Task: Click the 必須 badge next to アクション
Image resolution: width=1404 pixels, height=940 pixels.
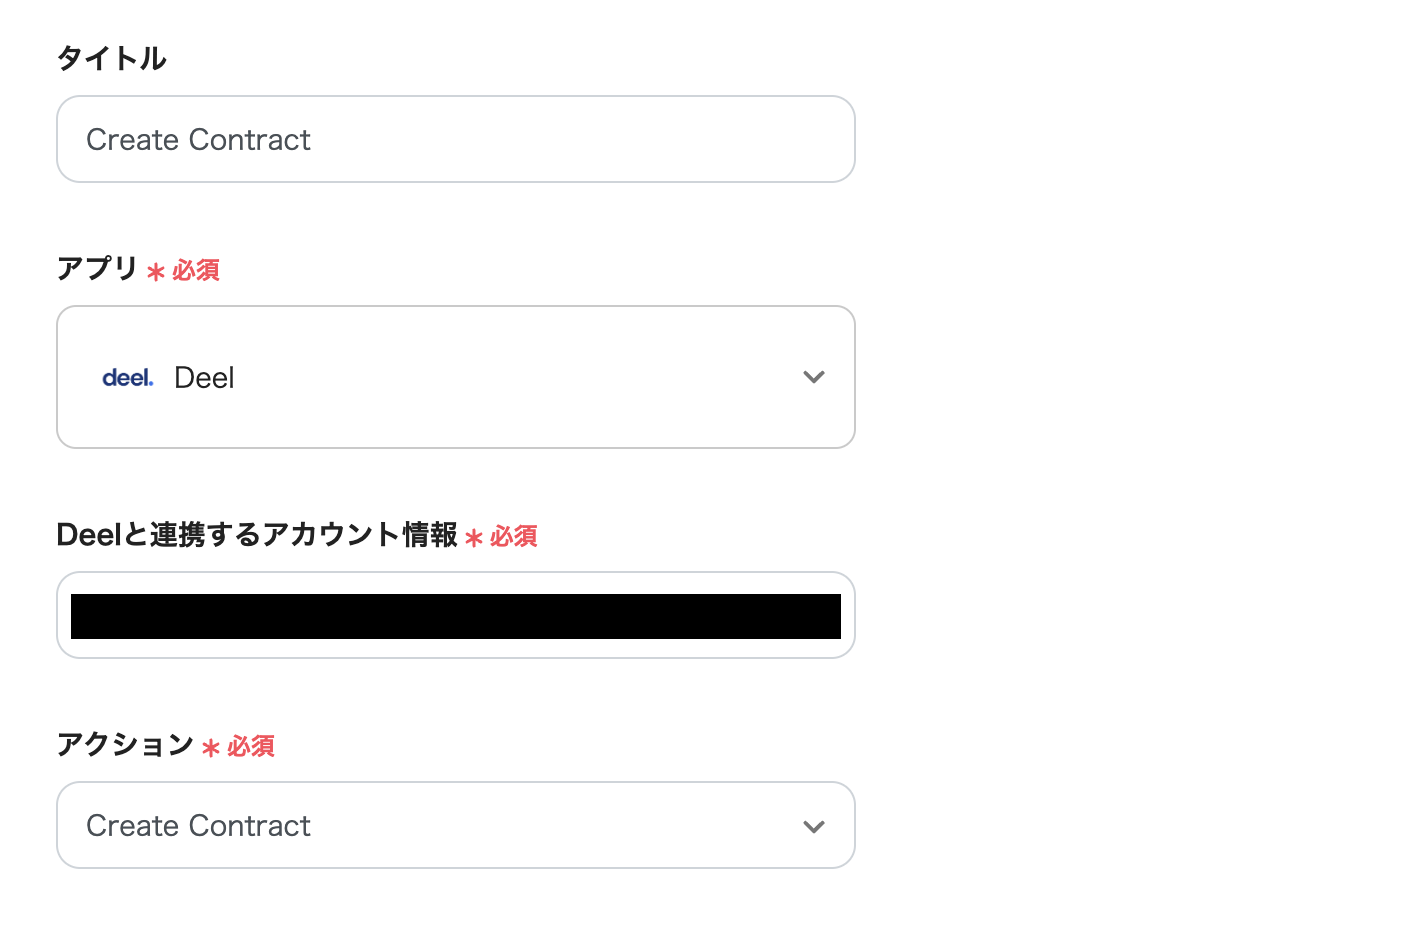Action: click(251, 746)
